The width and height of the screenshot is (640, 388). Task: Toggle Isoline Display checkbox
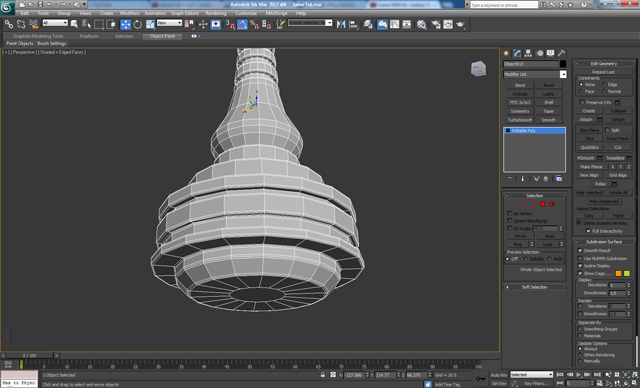click(580, 266)
